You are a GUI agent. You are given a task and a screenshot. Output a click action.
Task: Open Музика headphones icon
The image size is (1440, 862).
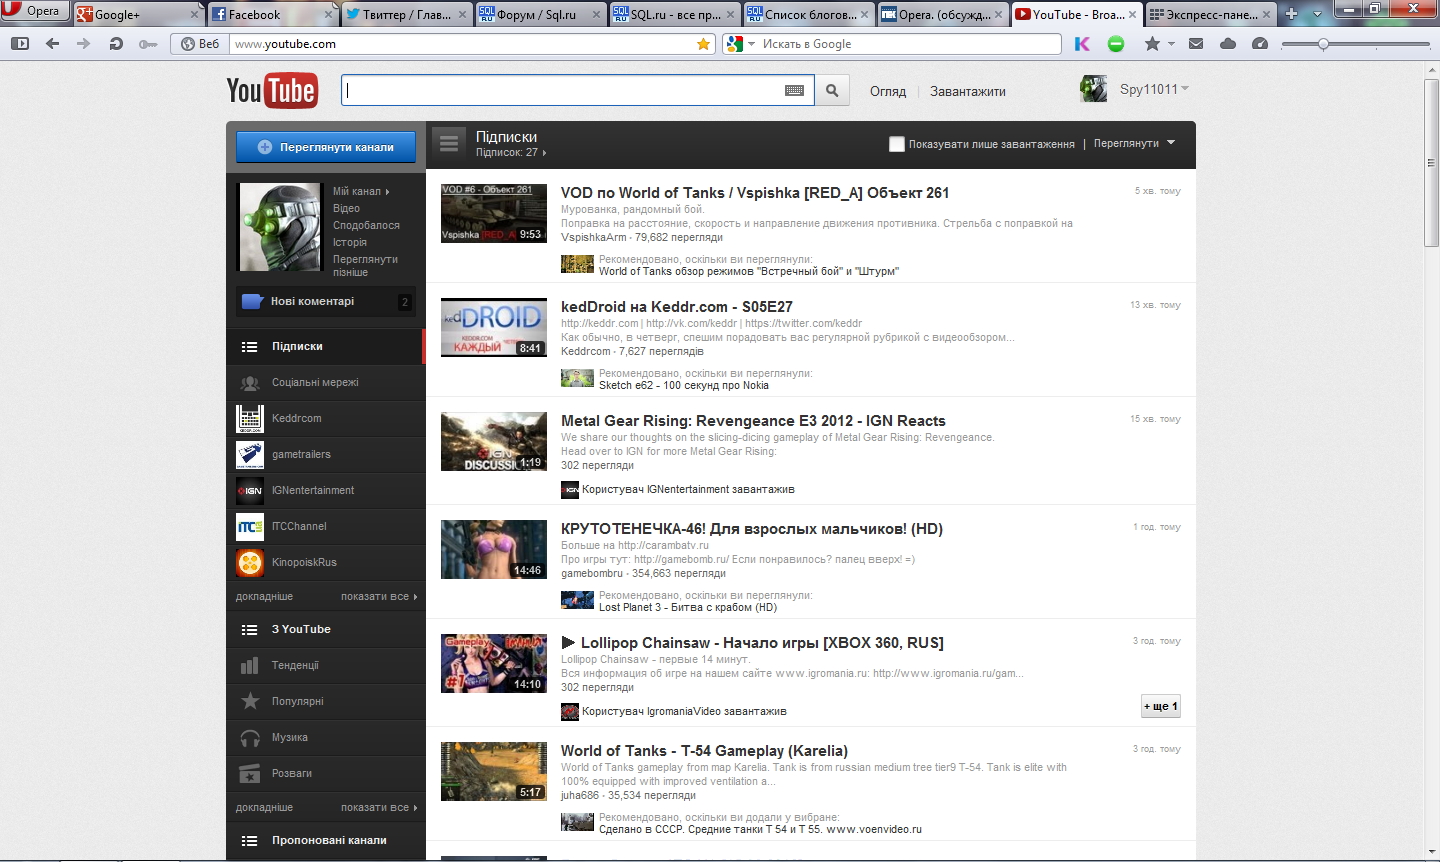point(250,738)
